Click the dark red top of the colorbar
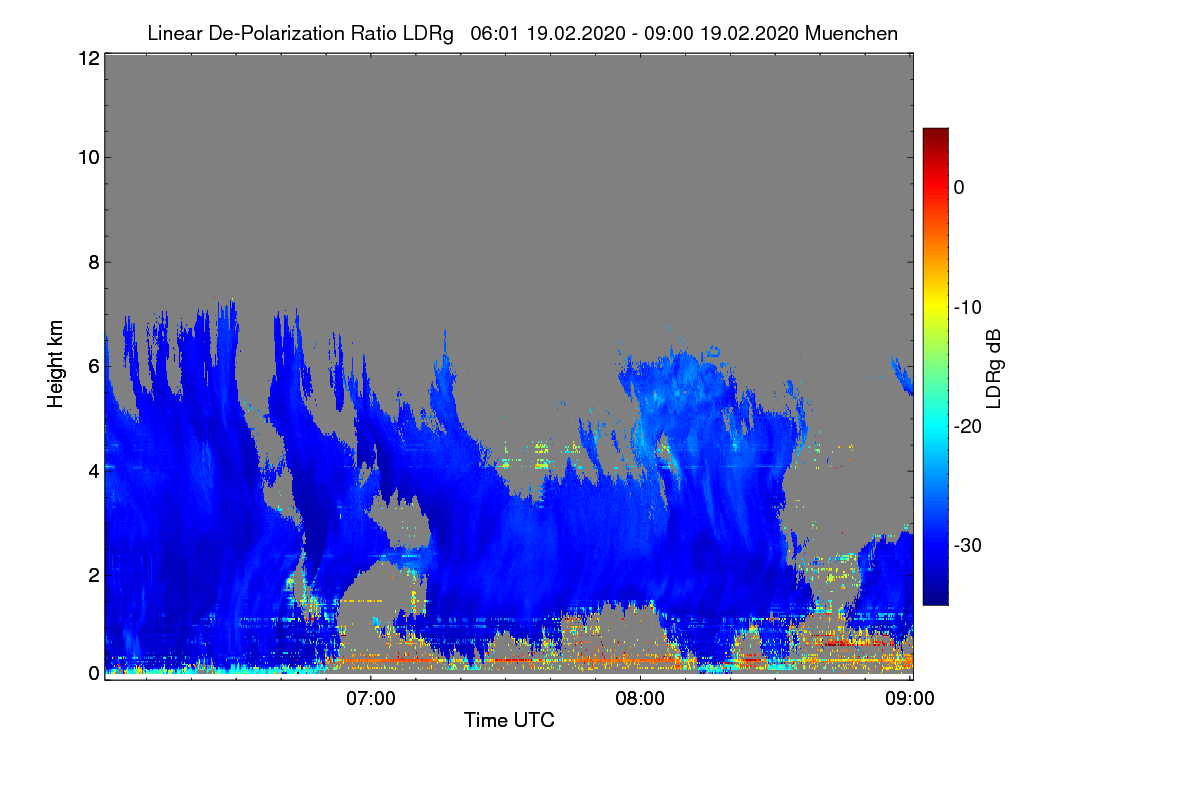This screenshot has height=800, width=1200. pos(935,135)
